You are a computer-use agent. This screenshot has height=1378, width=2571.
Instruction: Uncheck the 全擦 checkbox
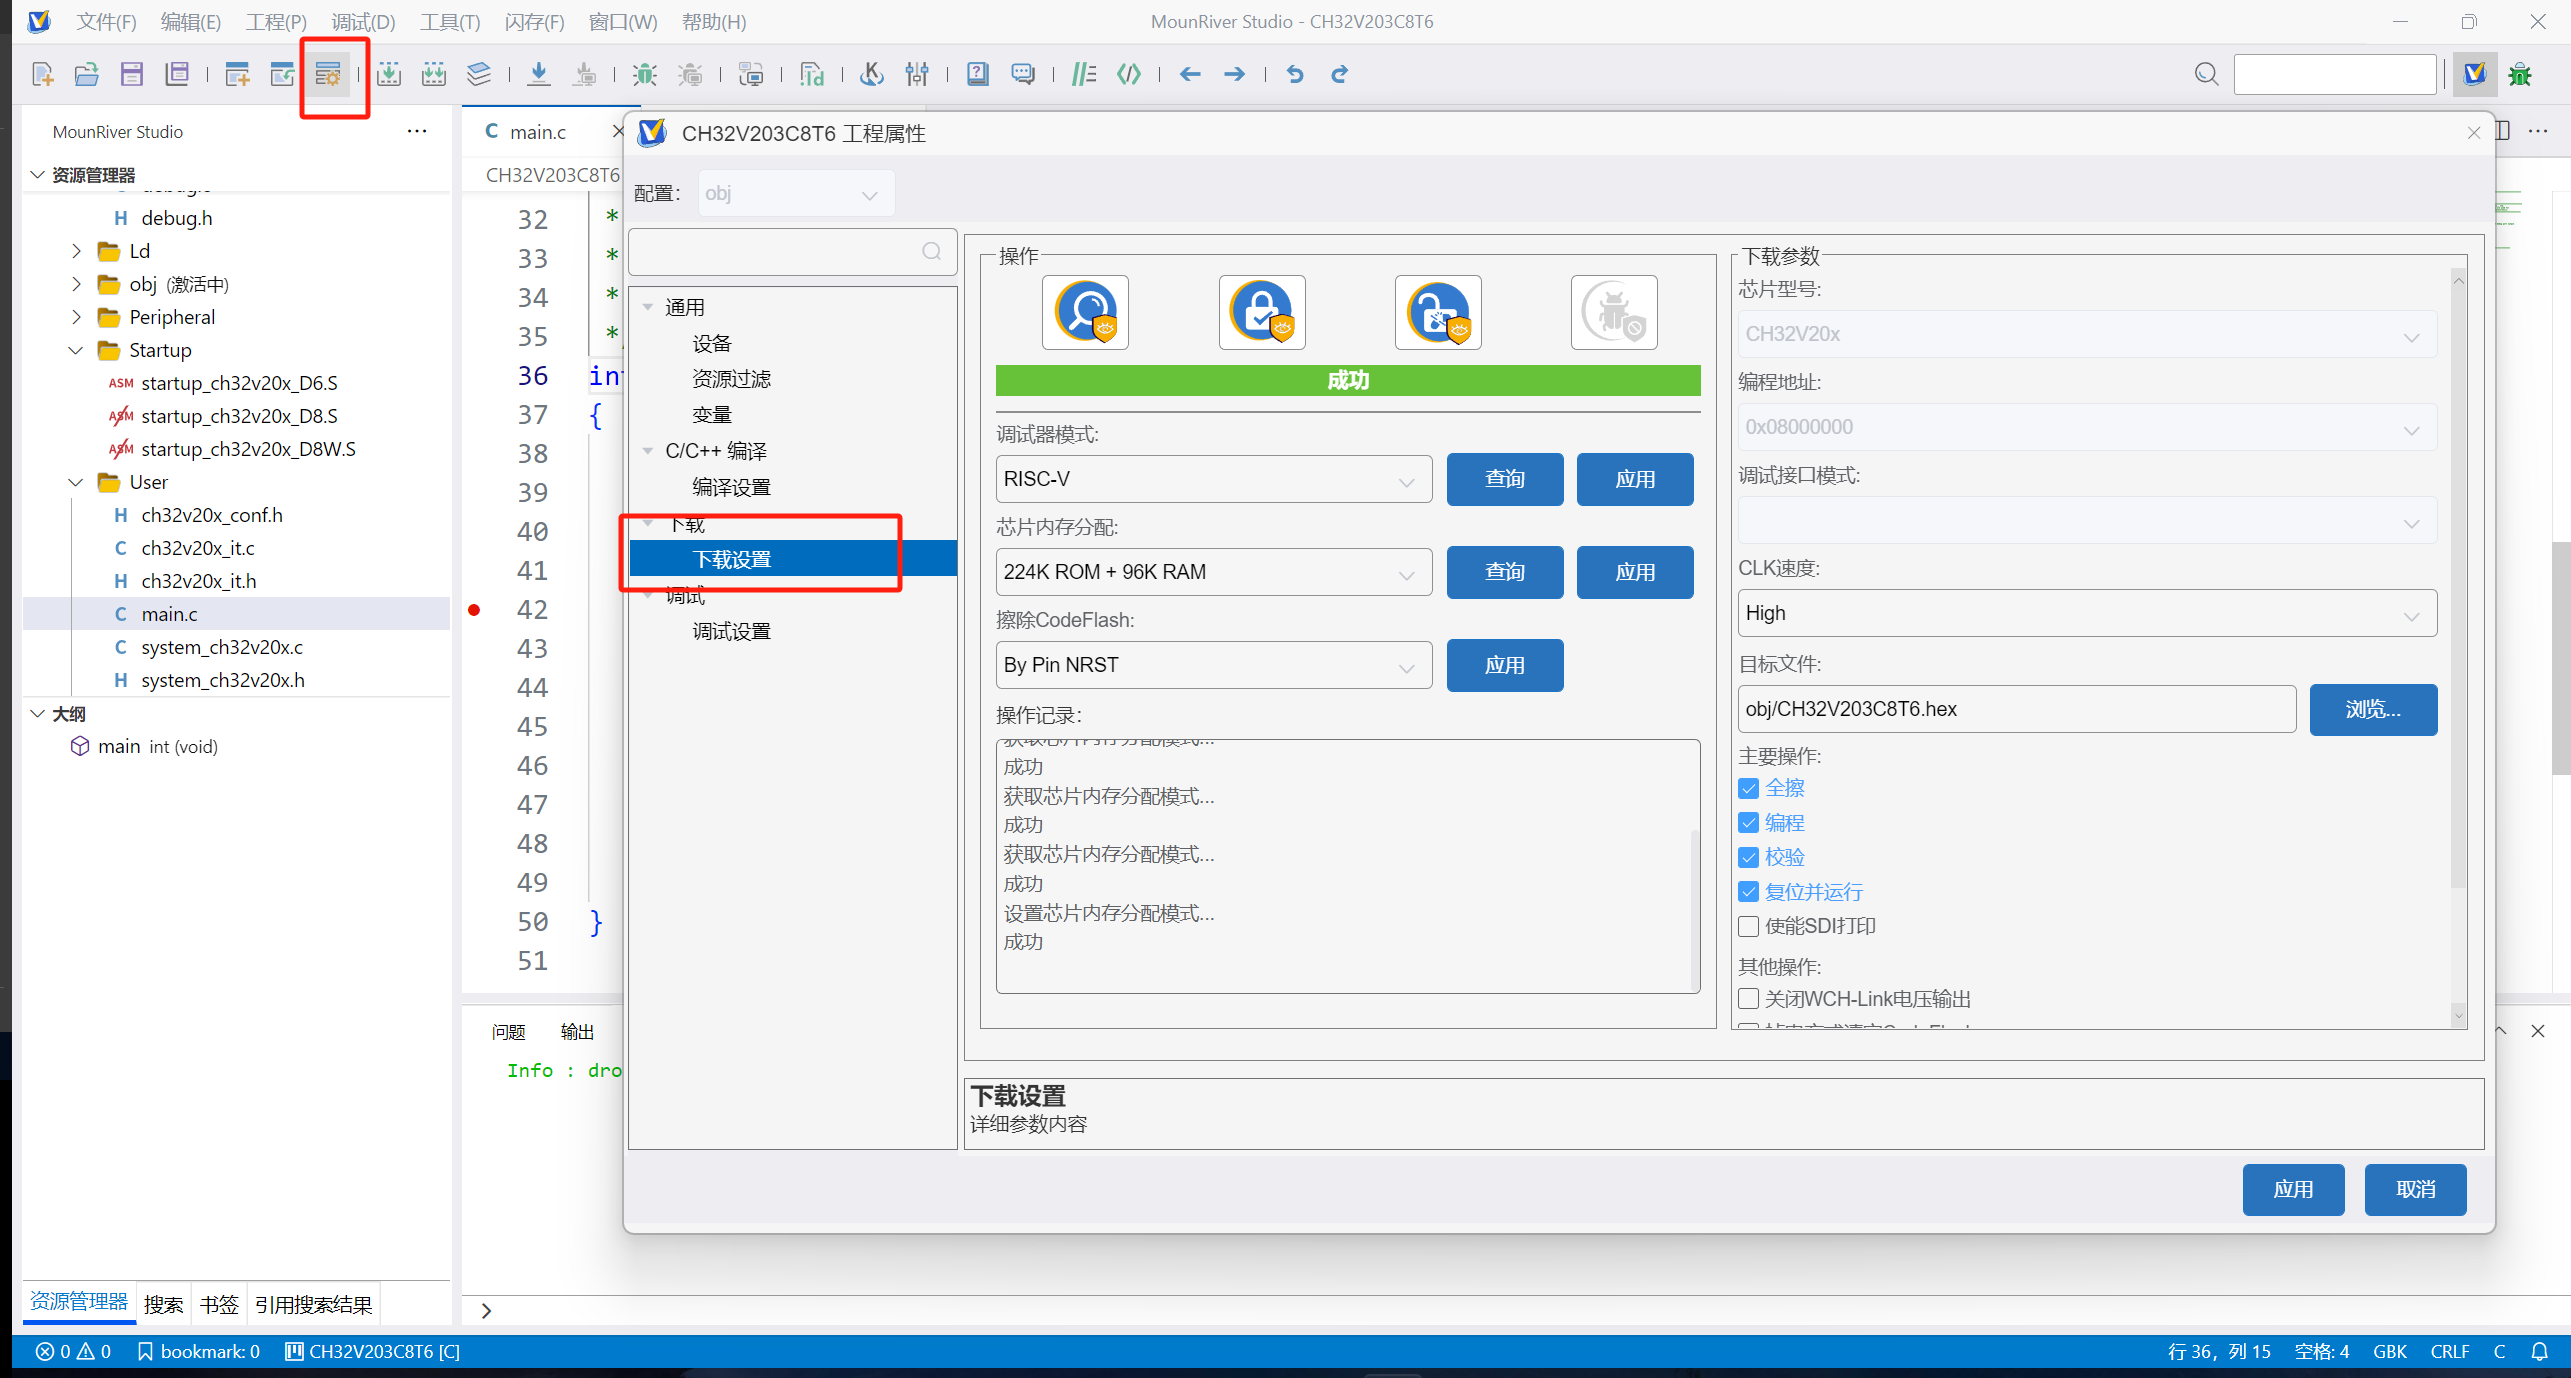point(1749,788)
